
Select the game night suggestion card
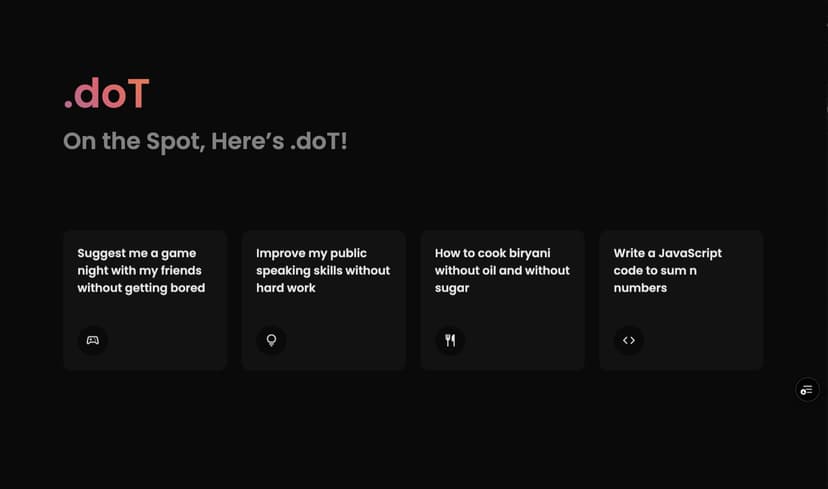(x=145, y=300)
